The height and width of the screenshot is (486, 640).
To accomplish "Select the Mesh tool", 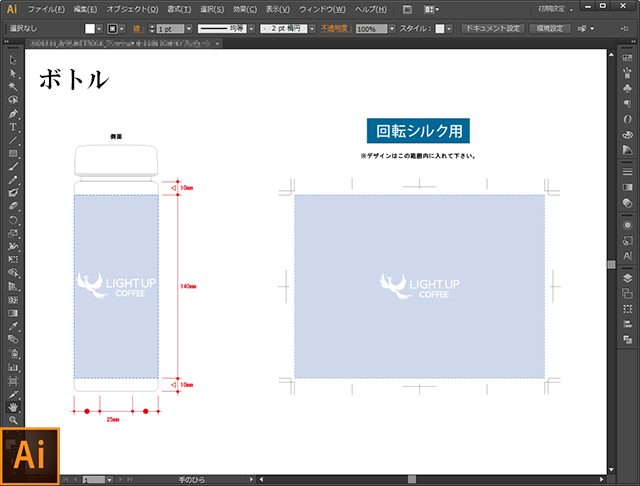I will pos(13,300).
